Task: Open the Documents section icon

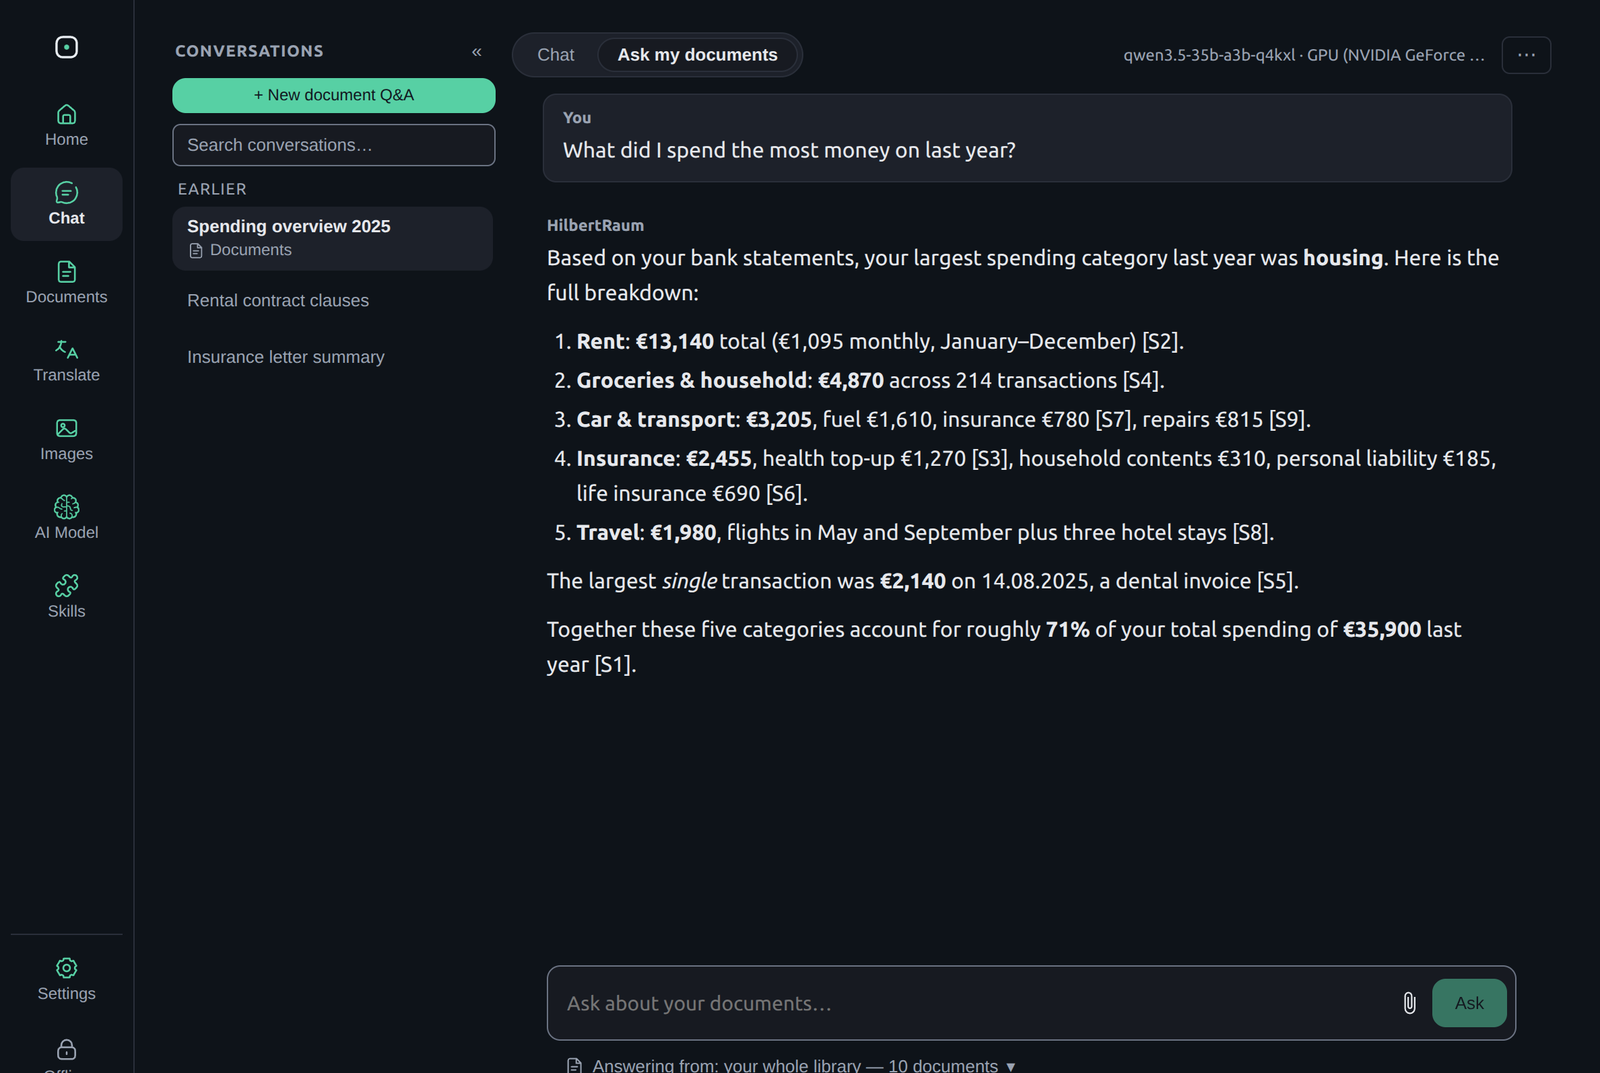Action: [x=66, y=271]
